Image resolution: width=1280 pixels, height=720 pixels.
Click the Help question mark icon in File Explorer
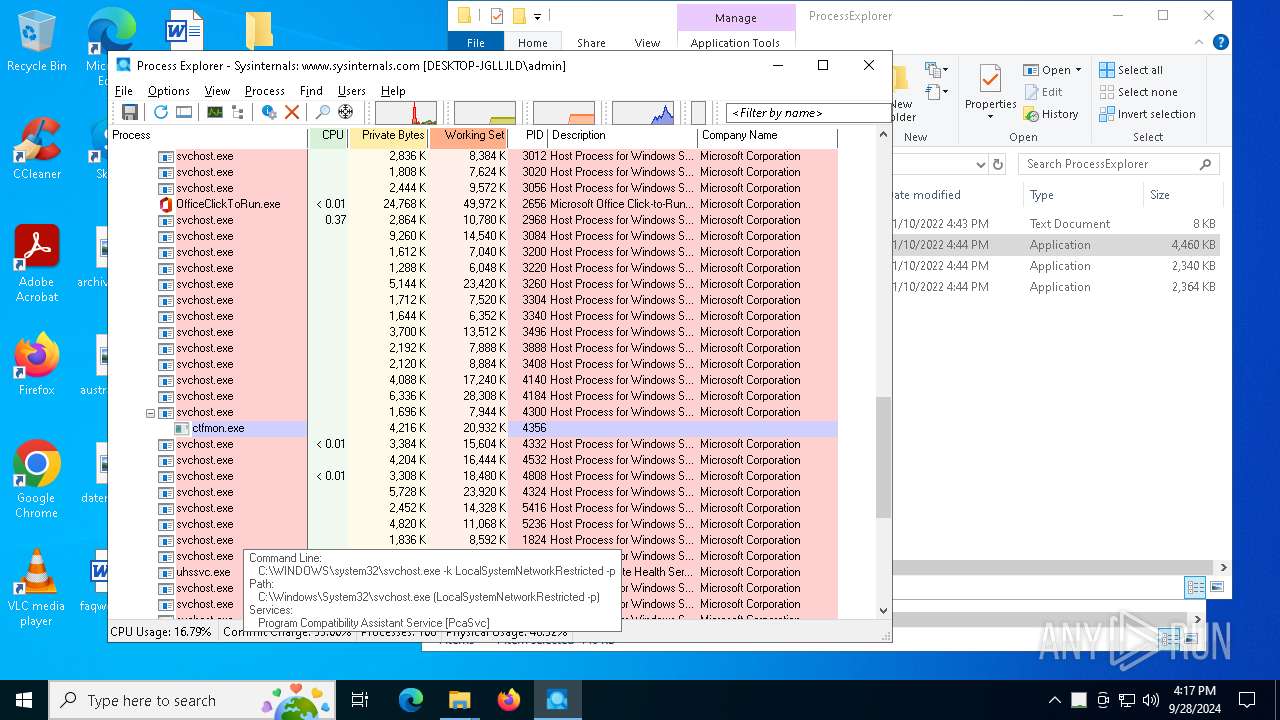pos(1220,42)
